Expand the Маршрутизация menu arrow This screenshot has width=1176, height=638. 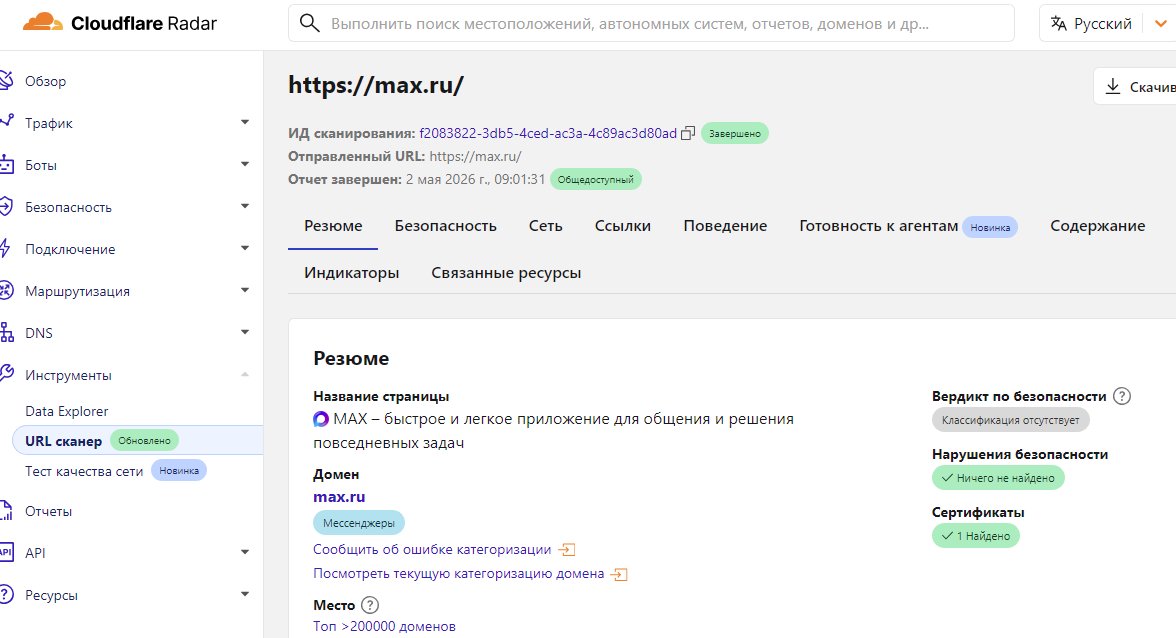244,289
